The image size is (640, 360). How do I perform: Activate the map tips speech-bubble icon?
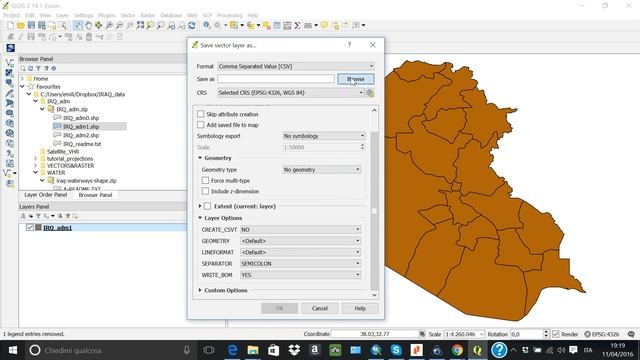click(324, 25)
